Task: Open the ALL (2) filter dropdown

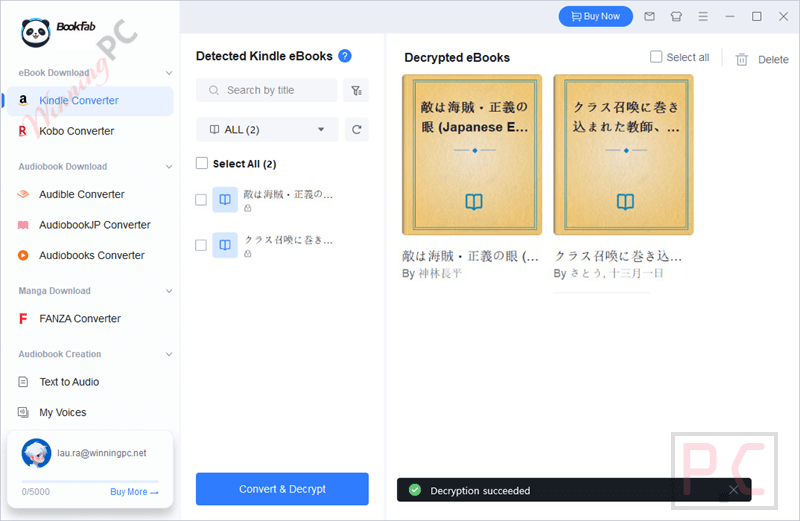Action: [x=267, y=130]
